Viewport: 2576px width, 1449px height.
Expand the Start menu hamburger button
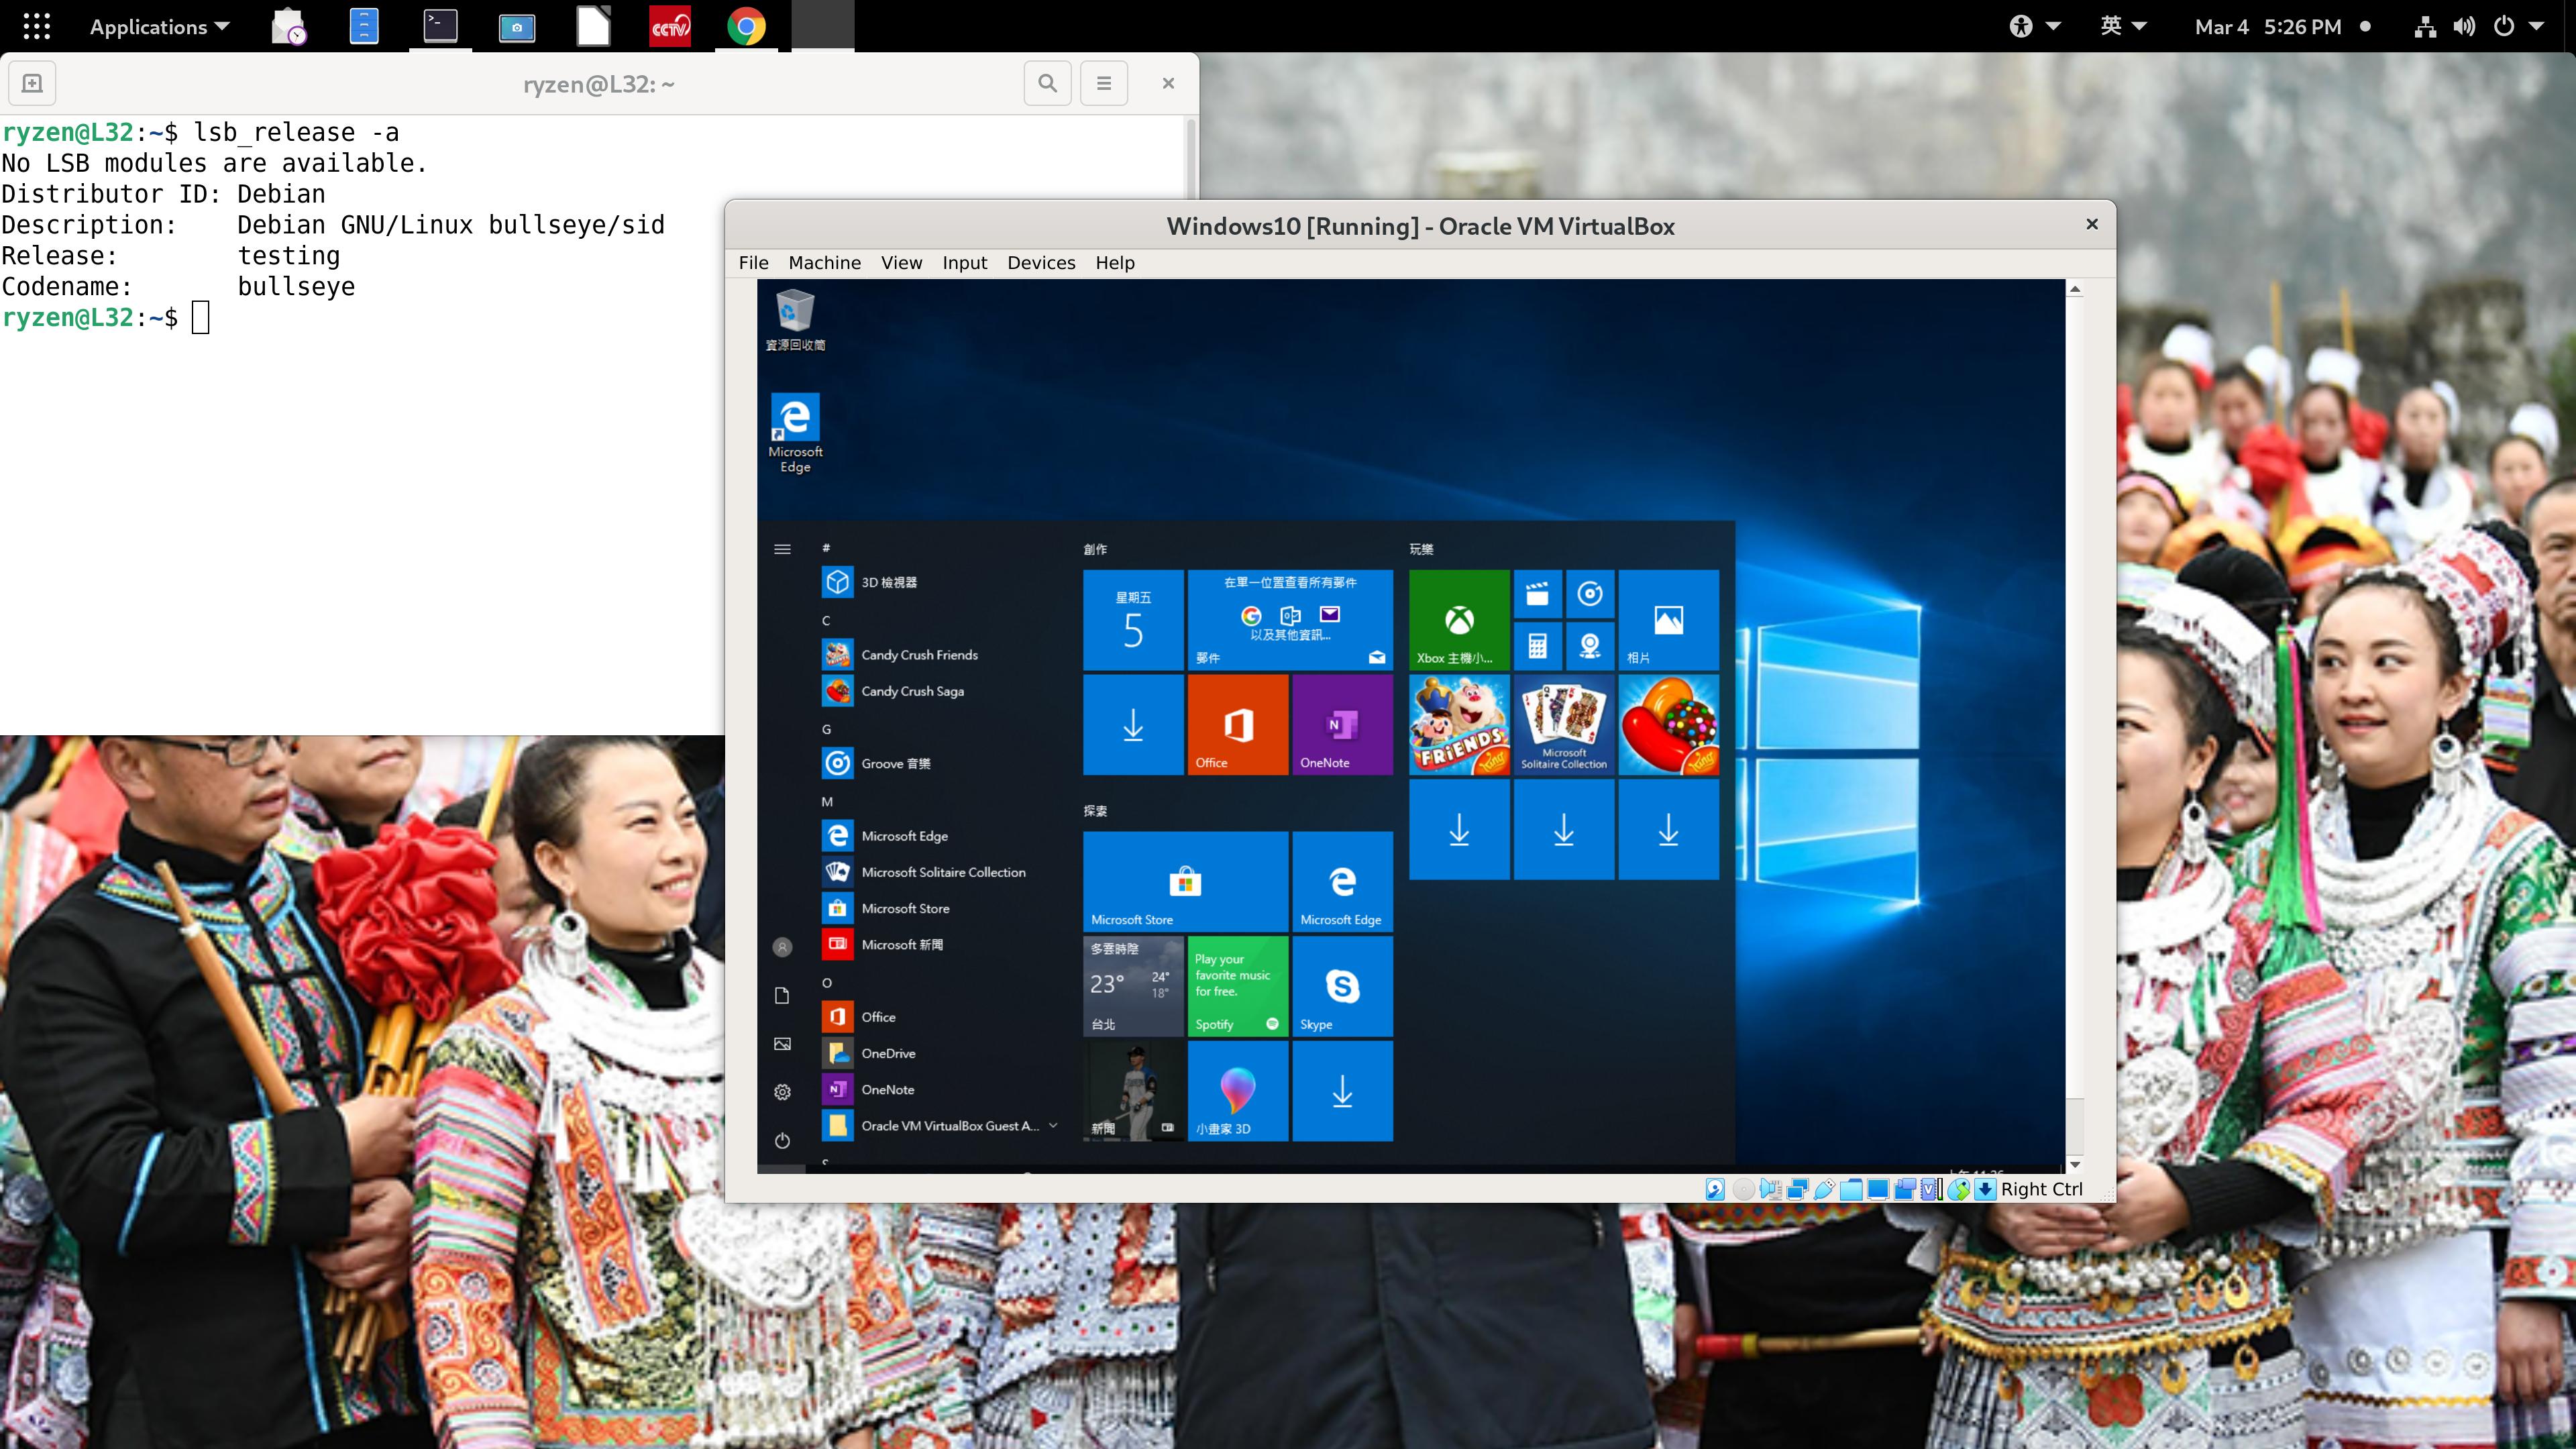coord(782,549)
